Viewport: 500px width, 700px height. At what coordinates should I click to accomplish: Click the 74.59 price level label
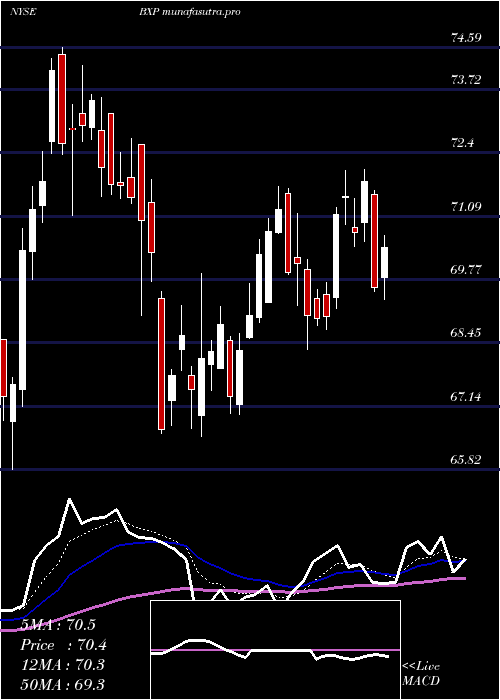[466, 38]
